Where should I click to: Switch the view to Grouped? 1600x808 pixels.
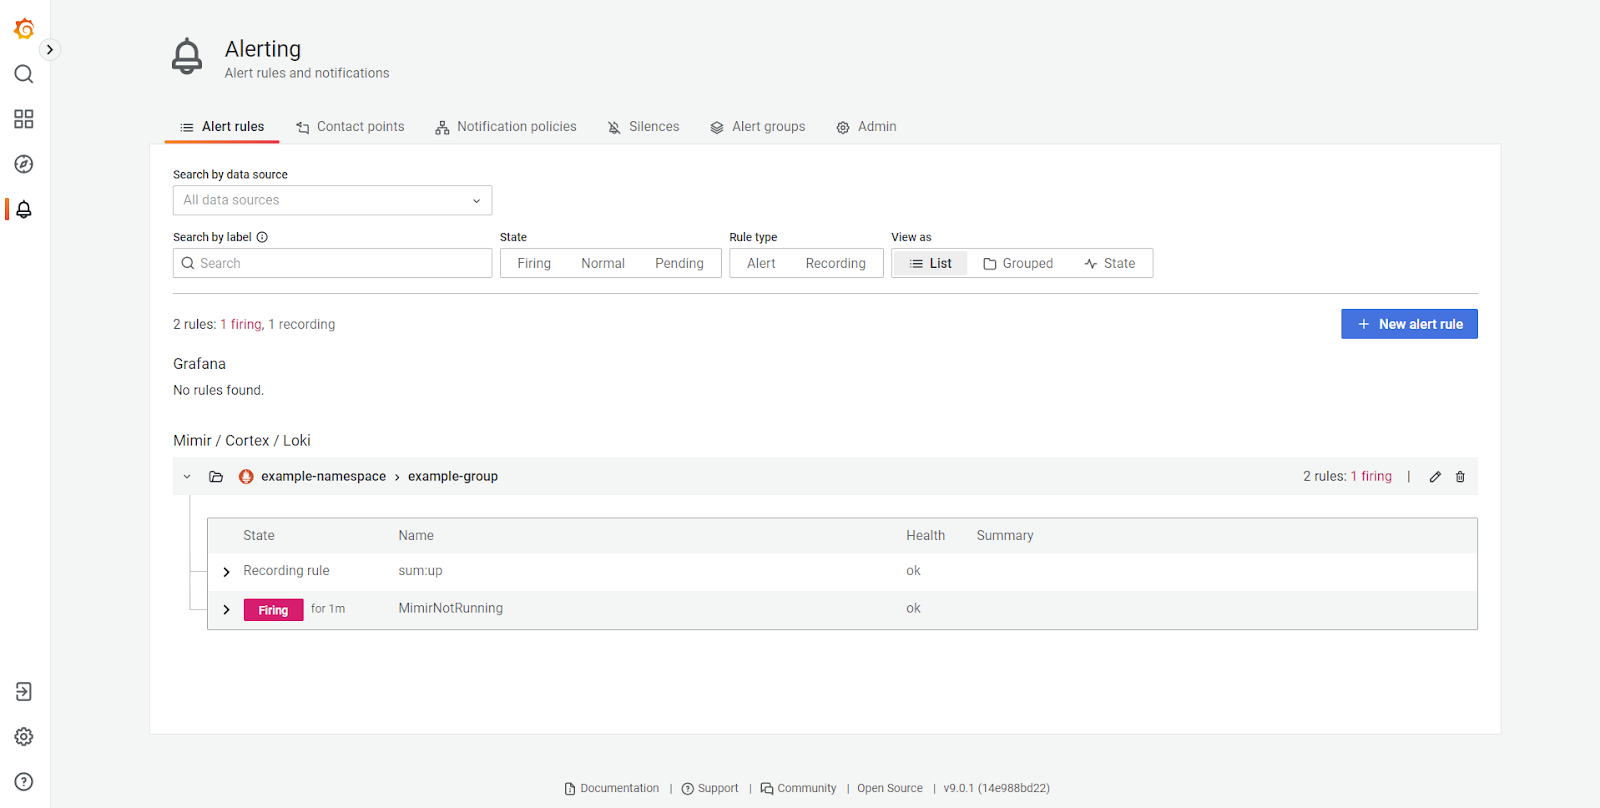[1018, 263]
